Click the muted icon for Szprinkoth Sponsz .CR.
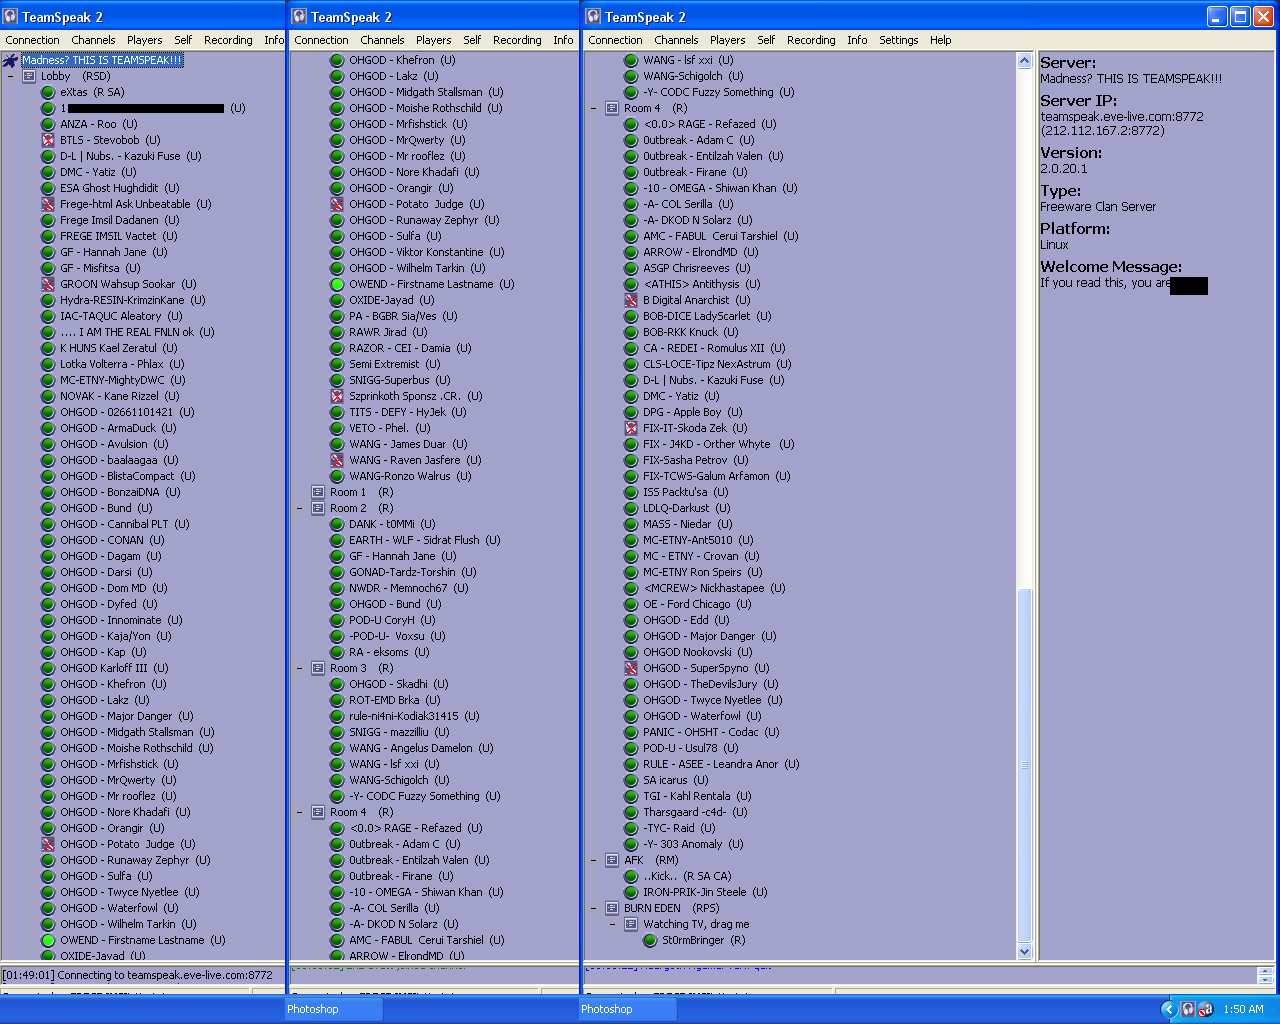Image resolution: width=1280 pixels, height=1024 pixels. pos(337,396)
